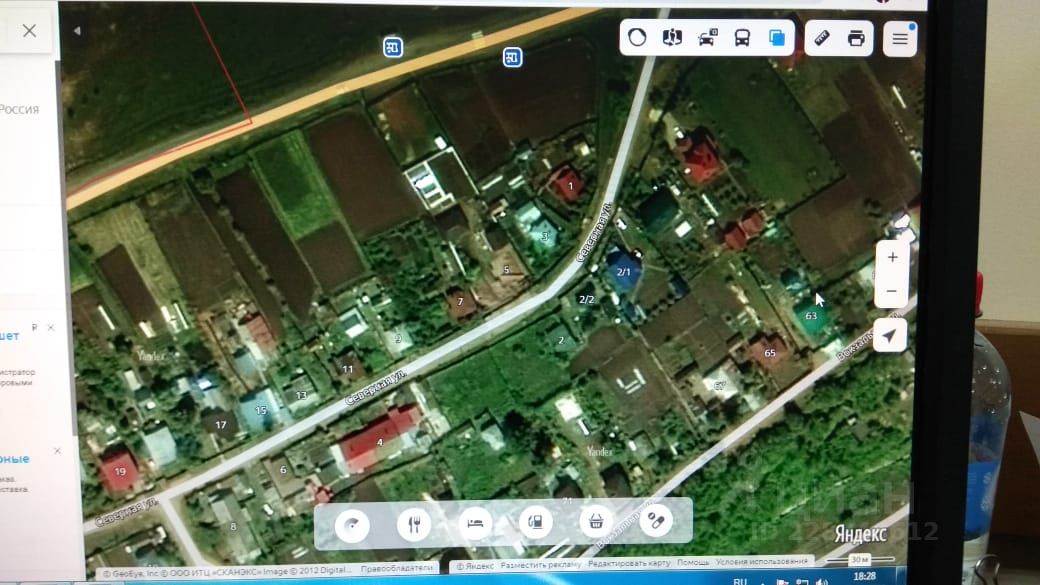Select house number 15 on the map
Image resolution: width=1040 pixels, height=585 pixels.
tap(261, 411)
